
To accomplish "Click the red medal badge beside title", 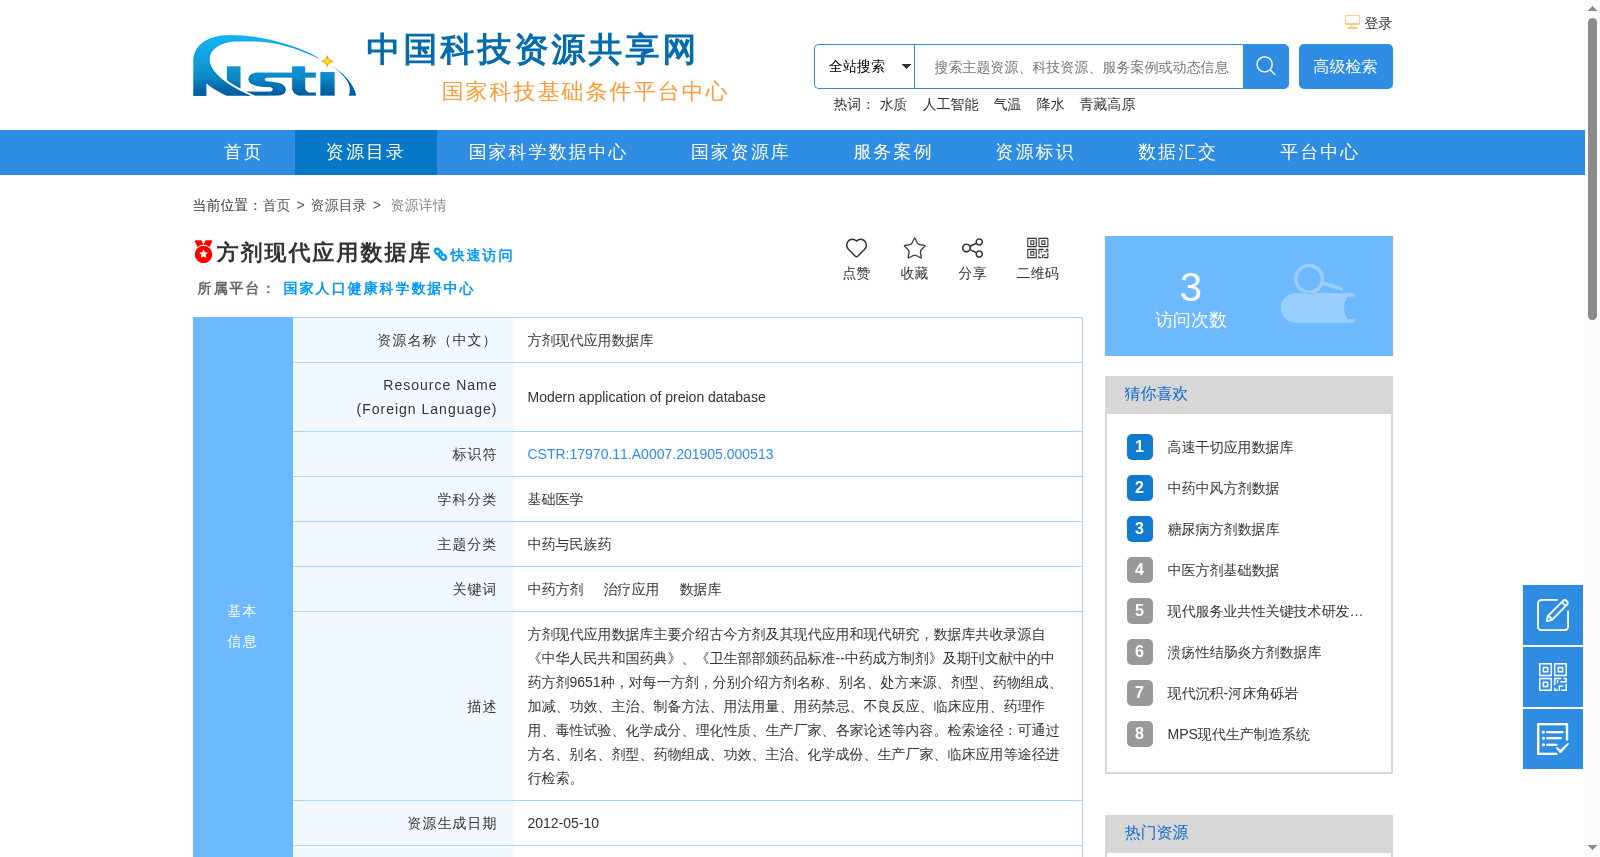I will click(203, 252).
